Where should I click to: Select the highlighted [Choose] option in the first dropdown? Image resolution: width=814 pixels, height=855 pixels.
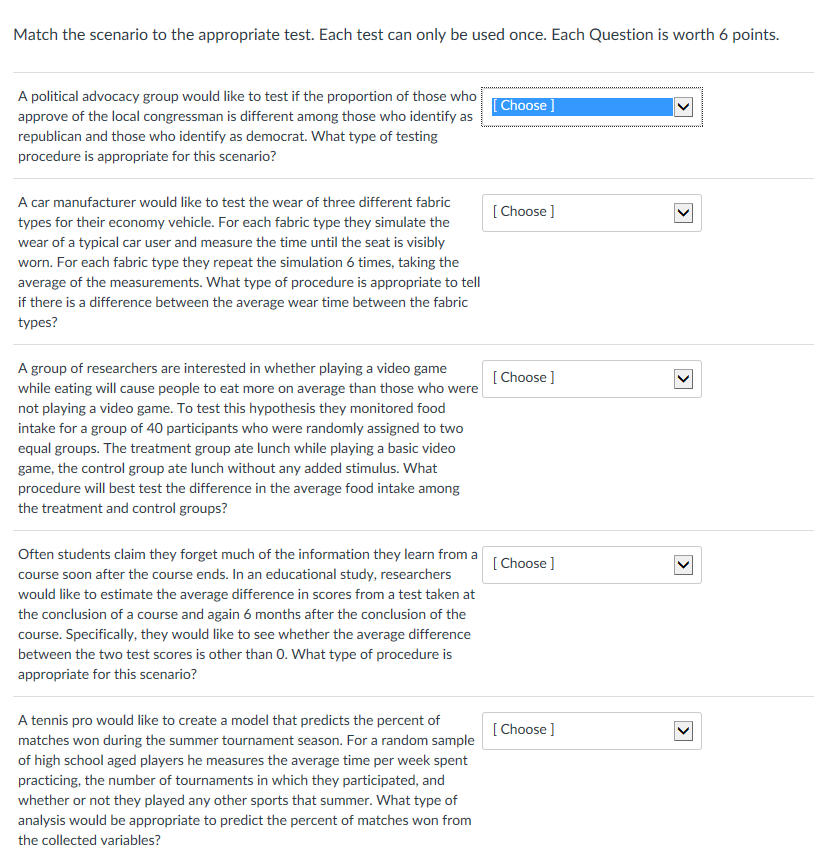pos(524,105)
